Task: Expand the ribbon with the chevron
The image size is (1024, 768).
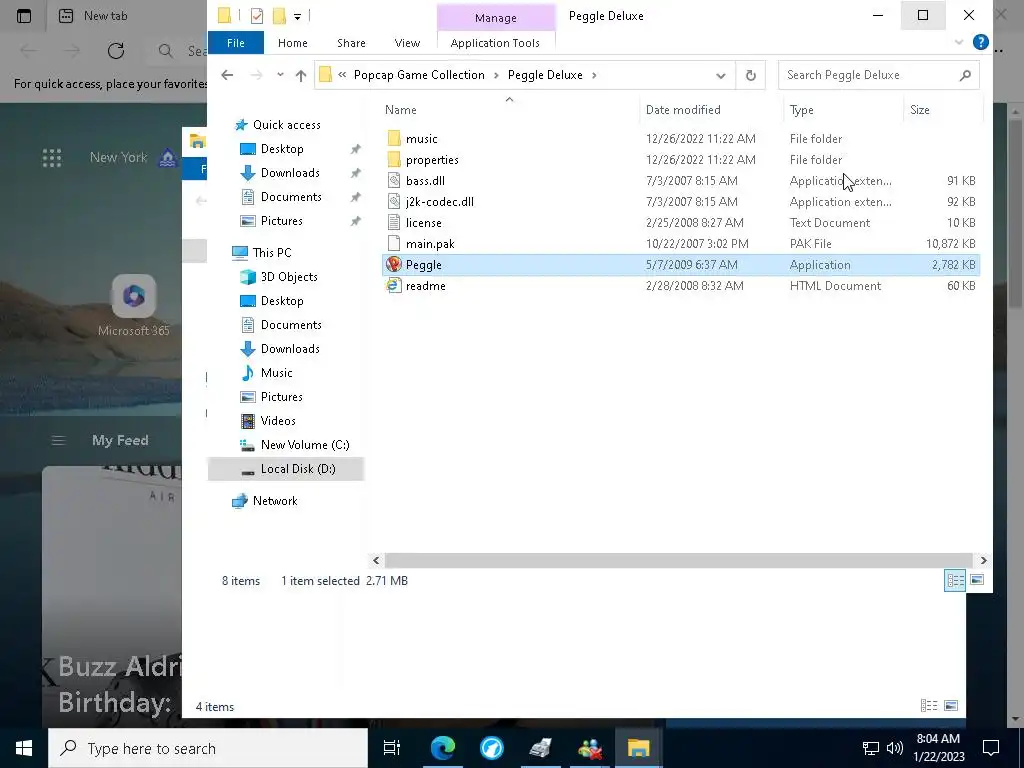Action: tap(959, 42)
